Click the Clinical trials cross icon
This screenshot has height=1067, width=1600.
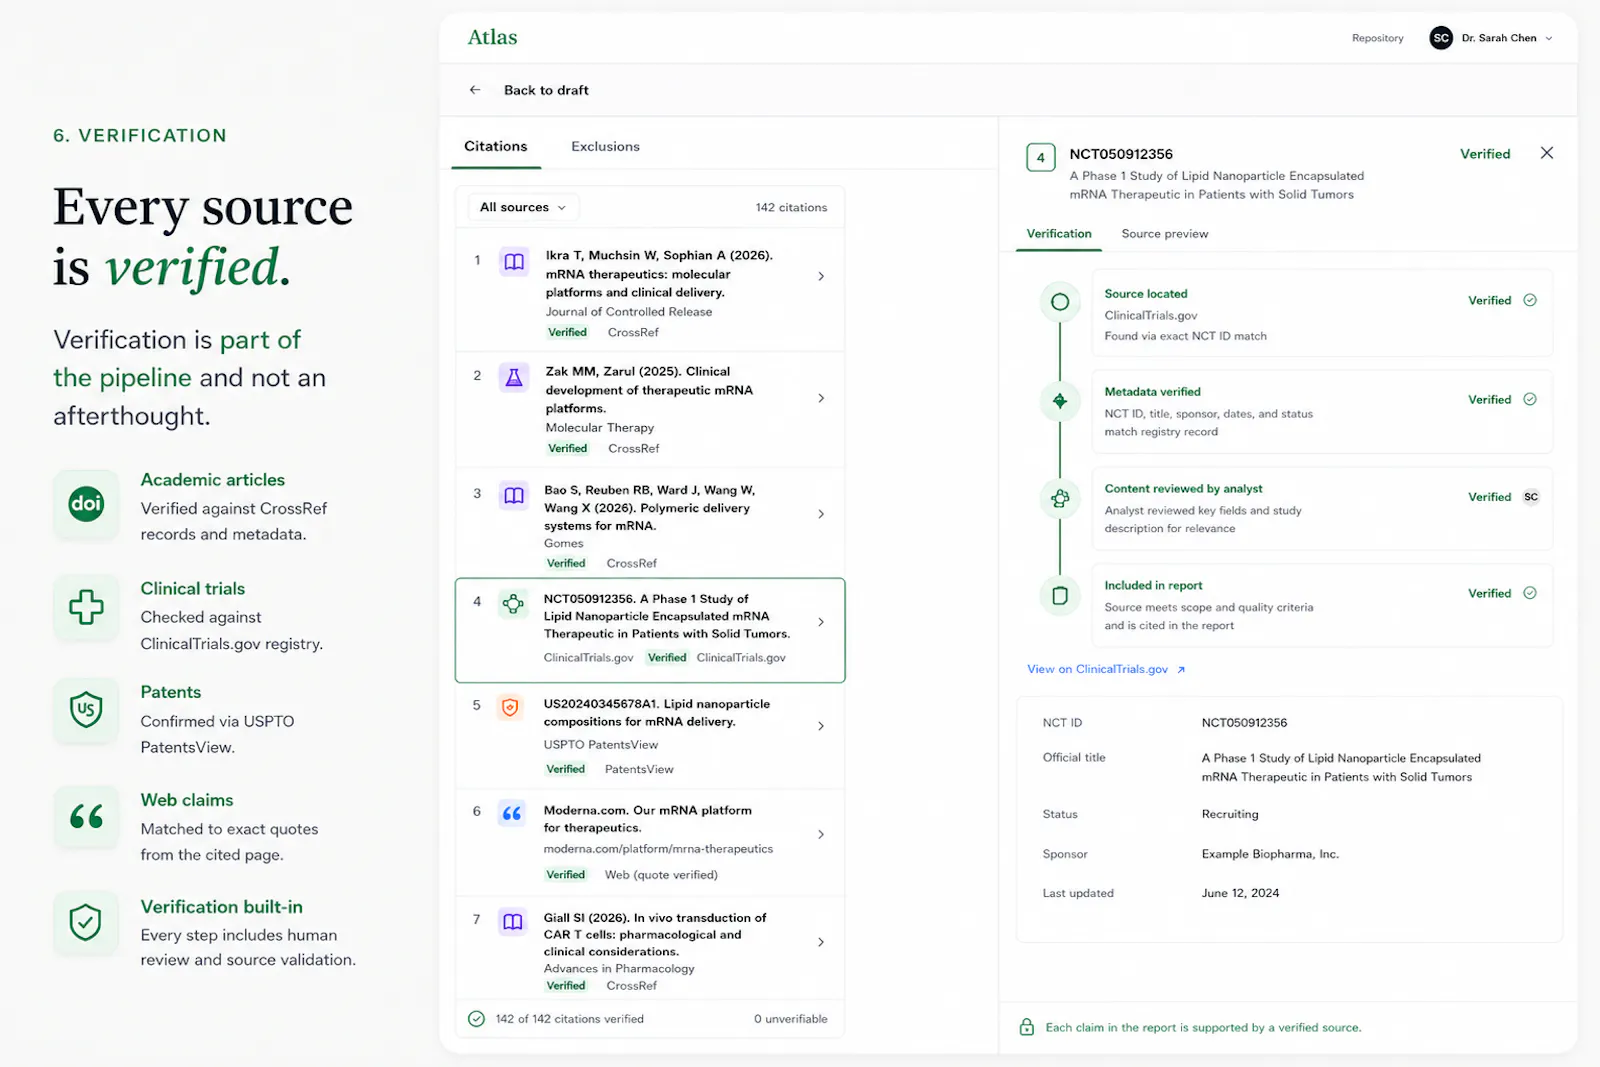[x=86, y=606]
